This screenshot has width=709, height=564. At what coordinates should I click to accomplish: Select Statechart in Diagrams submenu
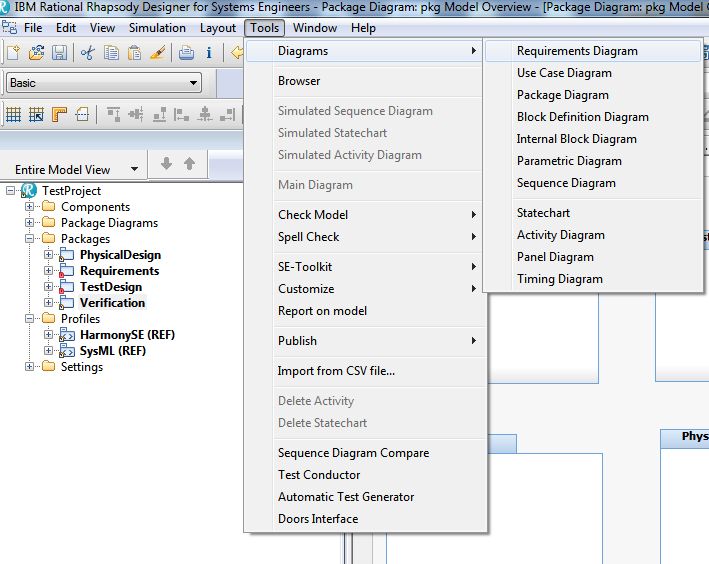593,213
